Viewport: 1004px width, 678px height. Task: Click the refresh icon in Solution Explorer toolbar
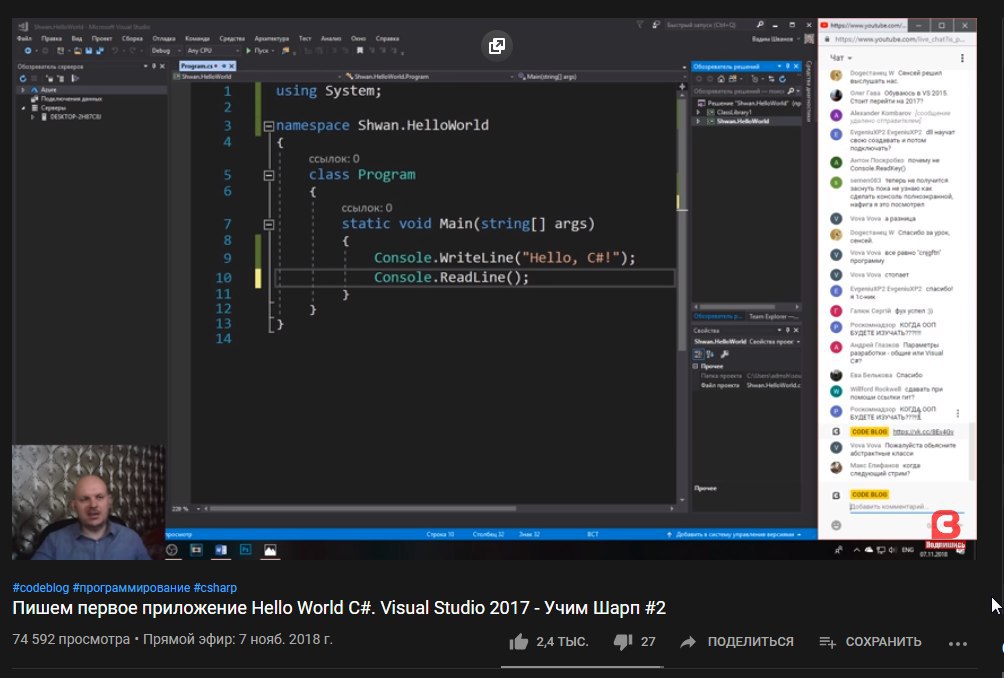[782, 79]
